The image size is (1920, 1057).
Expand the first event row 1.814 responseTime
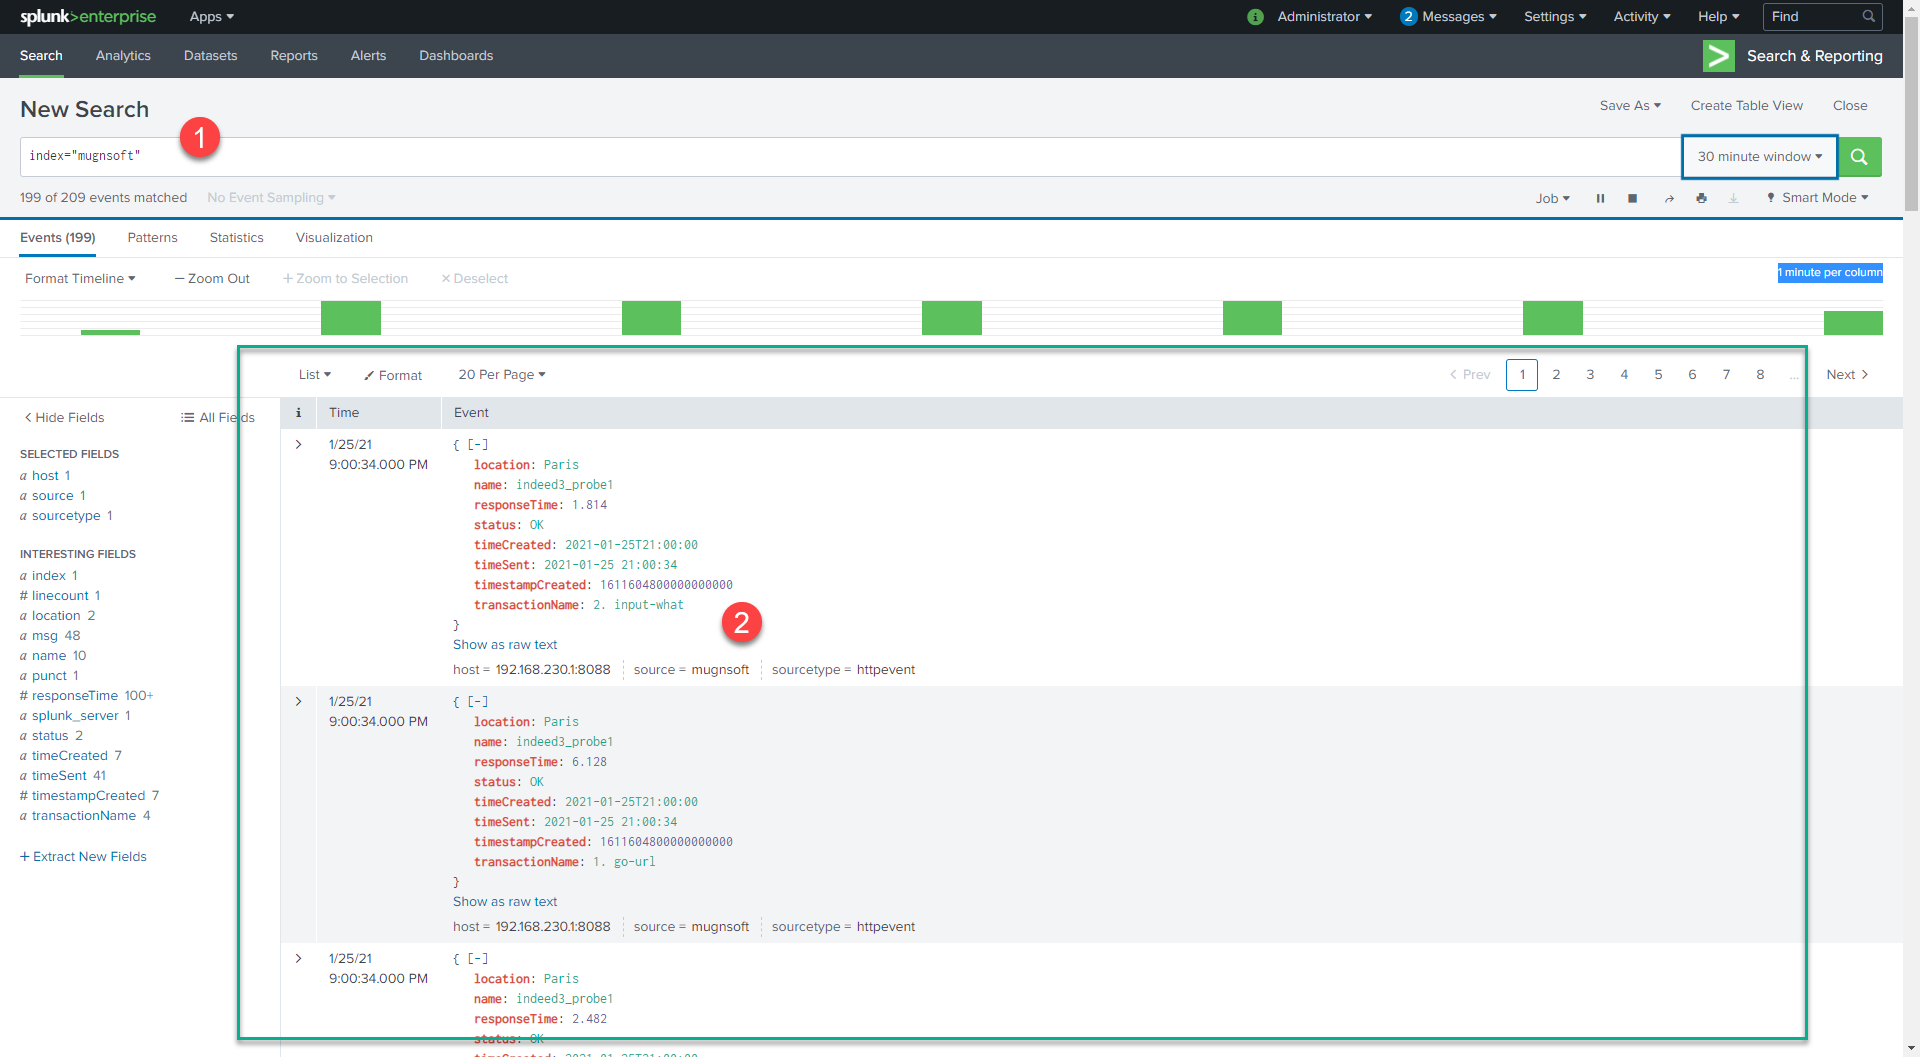pos(298,444)
